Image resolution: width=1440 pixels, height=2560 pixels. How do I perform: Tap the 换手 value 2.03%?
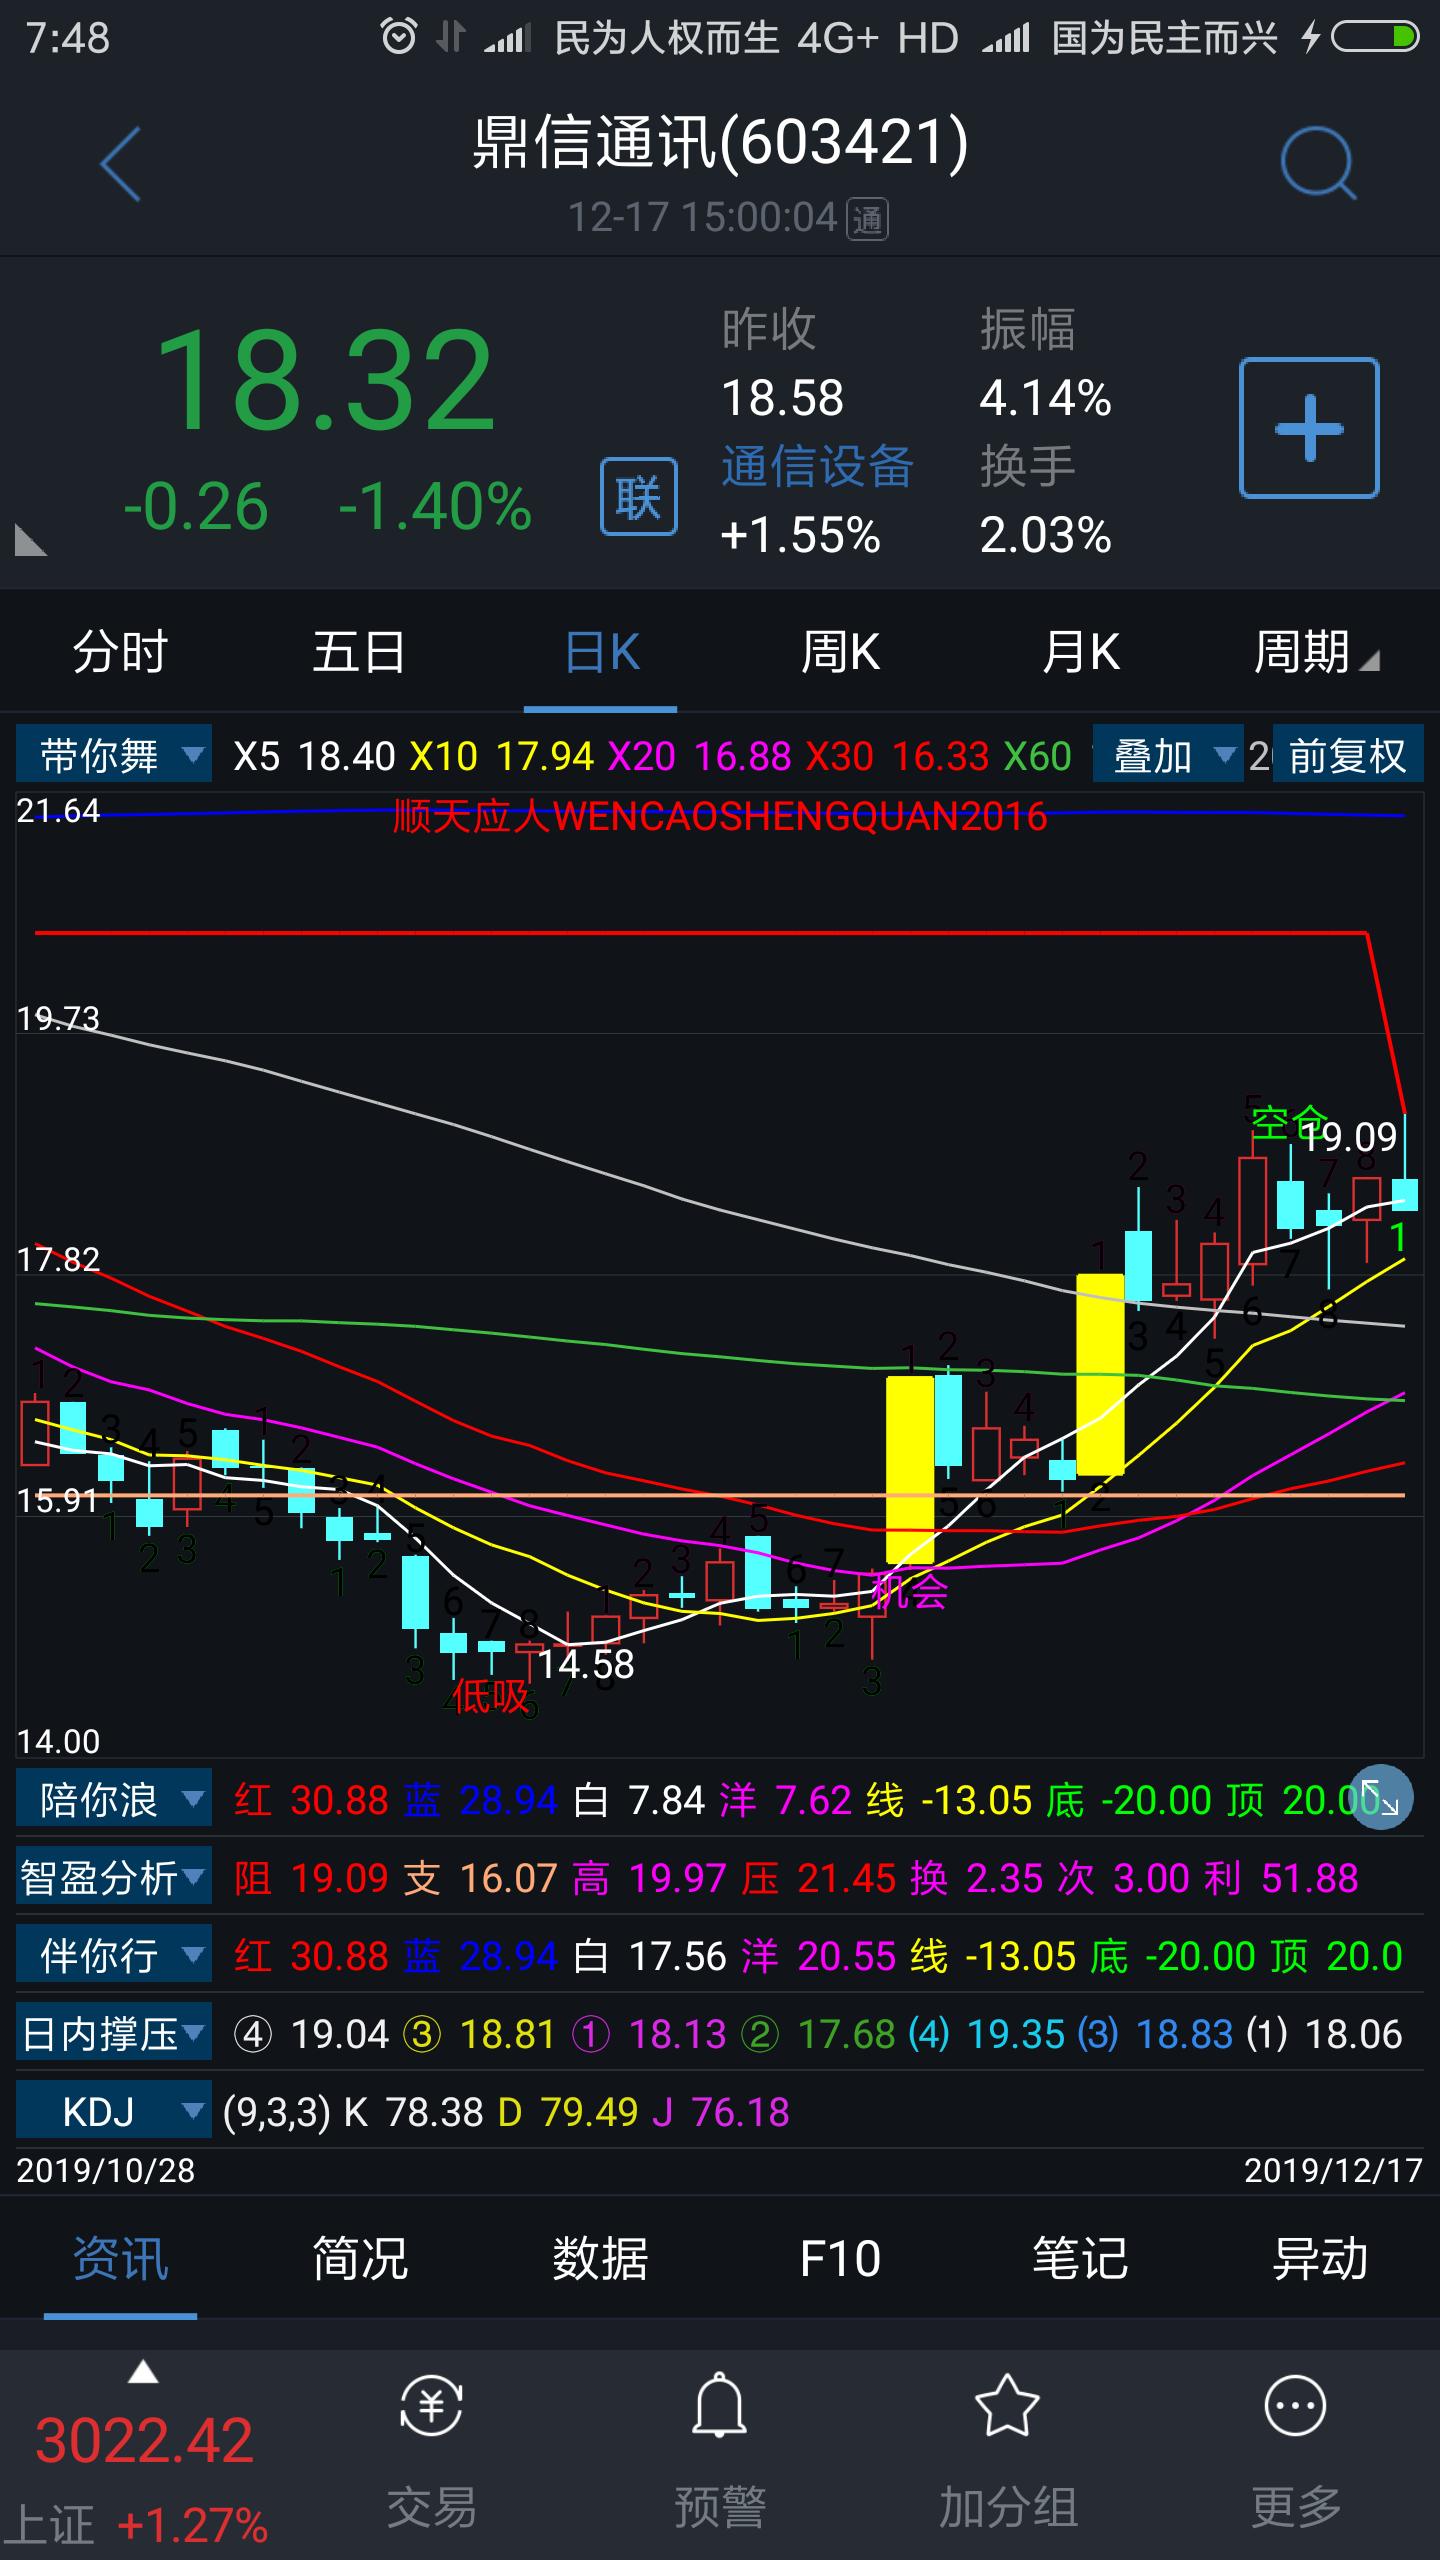(1045, 535)
